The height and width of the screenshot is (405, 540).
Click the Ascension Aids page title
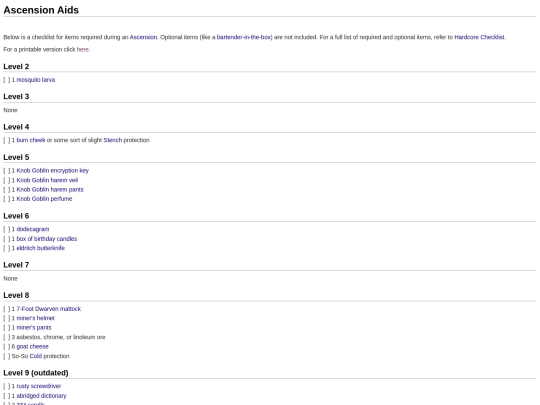pos(41,10)
